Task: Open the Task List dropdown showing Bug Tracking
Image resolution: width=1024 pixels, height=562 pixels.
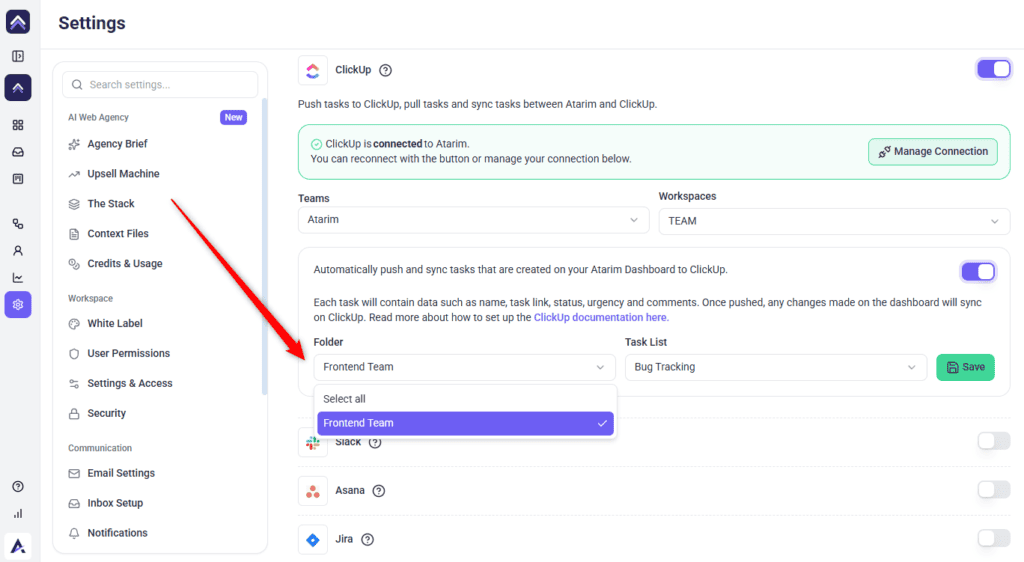Action: click(x=776, y=367)
